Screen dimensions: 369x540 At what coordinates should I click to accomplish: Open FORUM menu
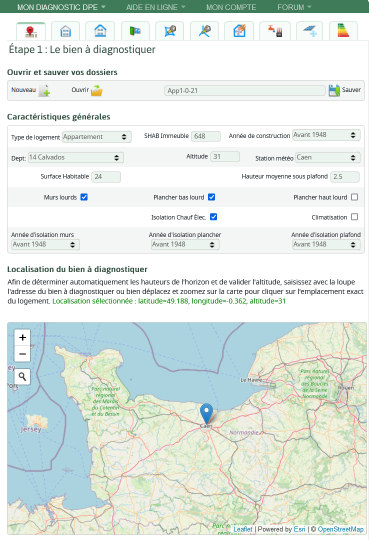(294, 7)
